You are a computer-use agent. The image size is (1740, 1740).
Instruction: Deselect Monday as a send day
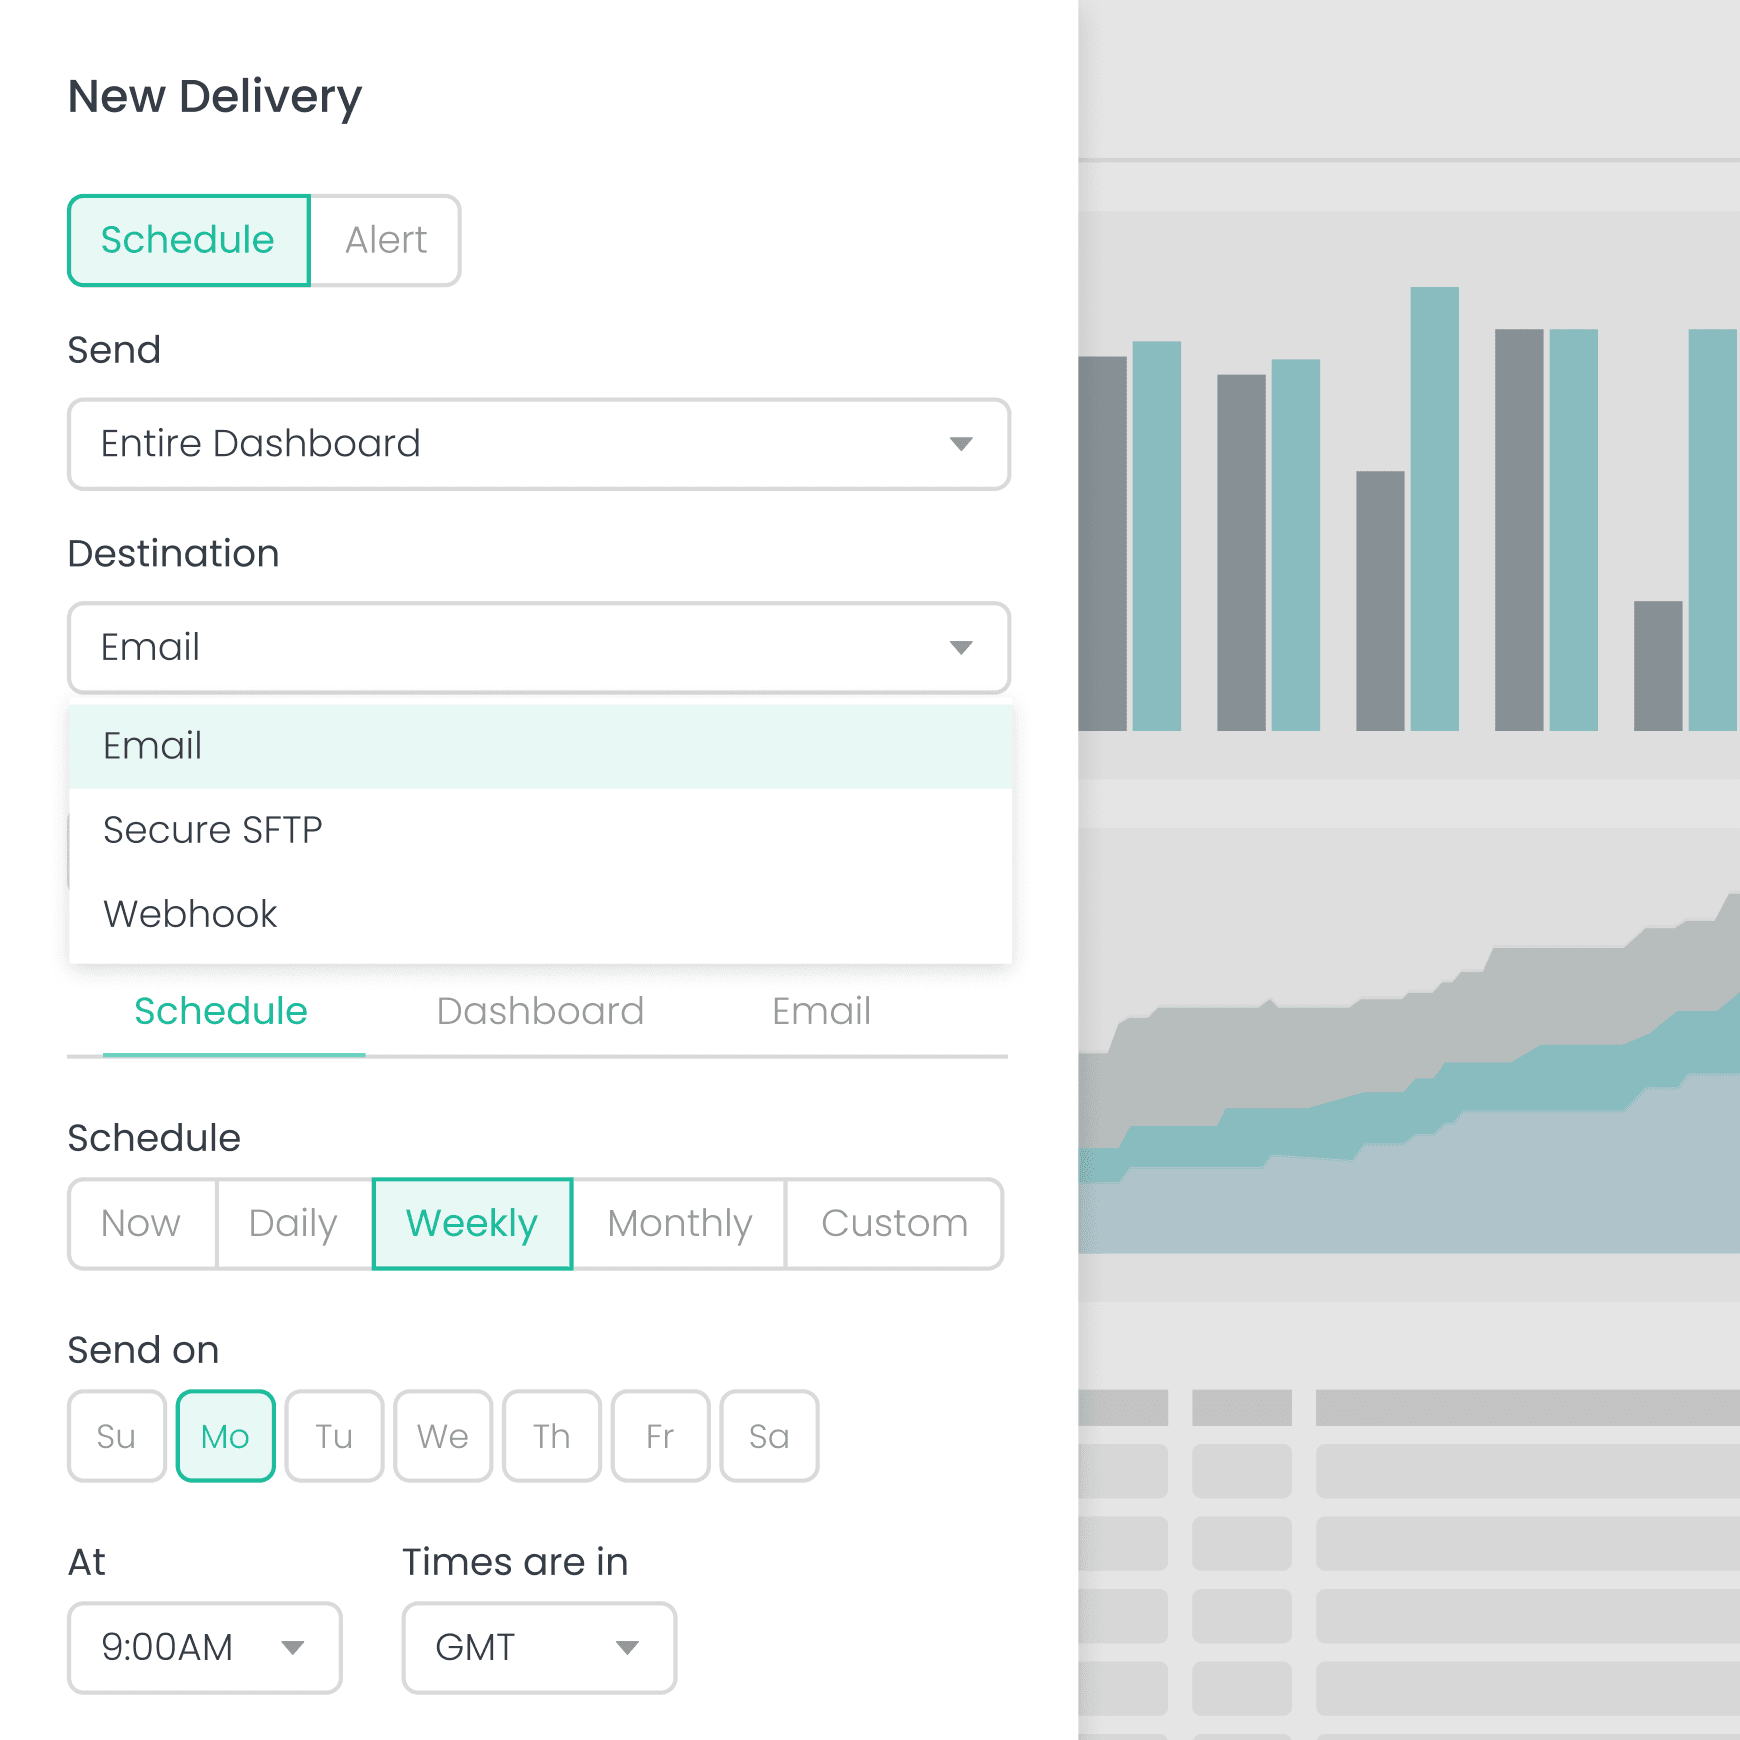225,1436
